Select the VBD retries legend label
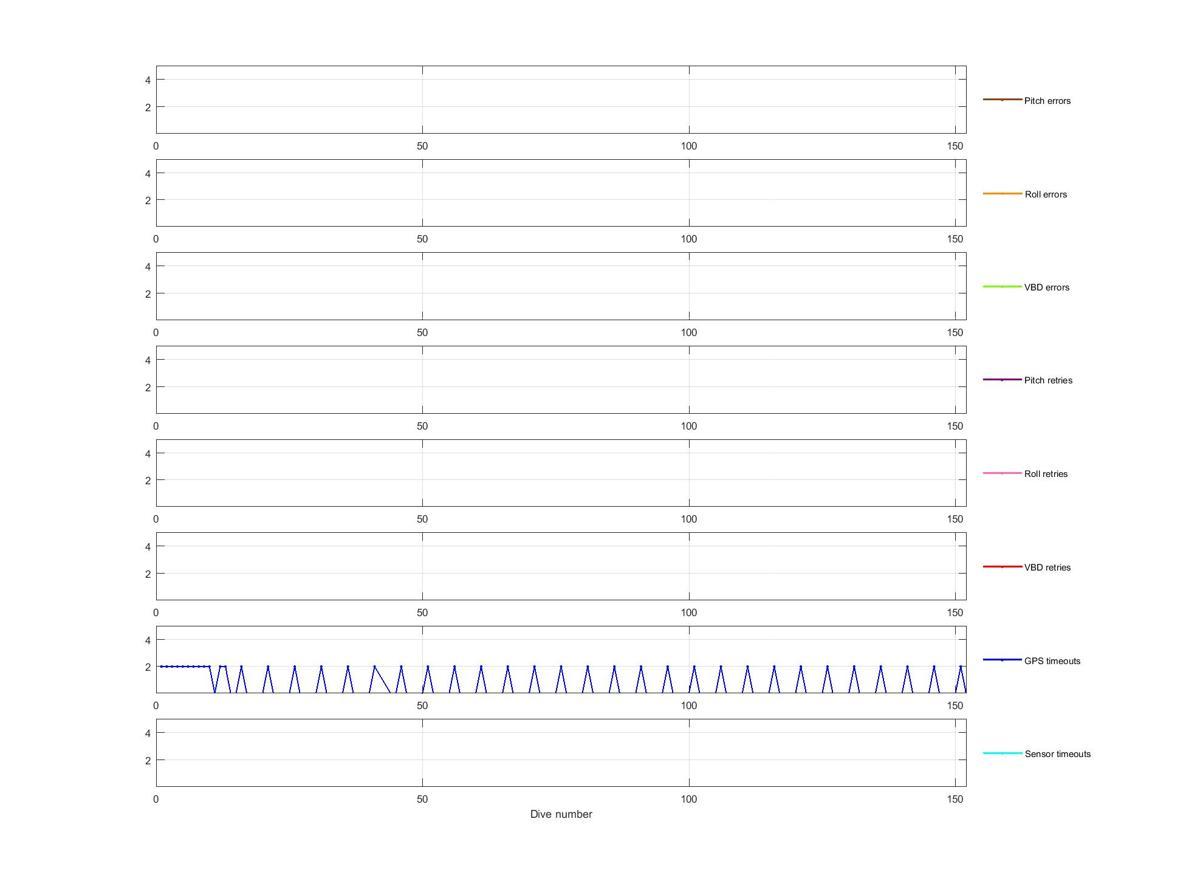The height and width of the screenshot is (885, 1200). [x=1047, y=567]
